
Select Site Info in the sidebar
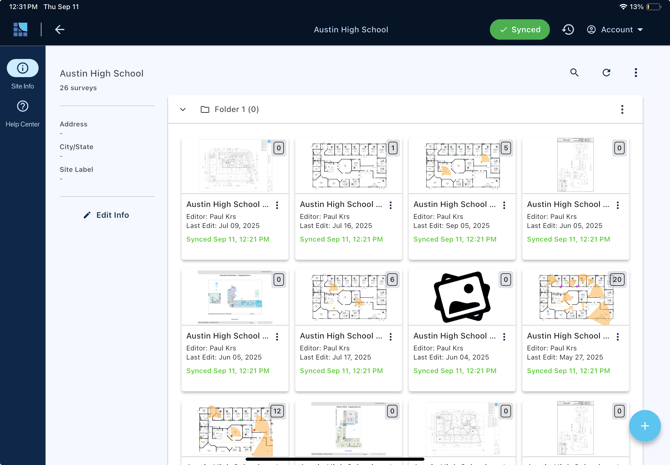pos(23,74)
